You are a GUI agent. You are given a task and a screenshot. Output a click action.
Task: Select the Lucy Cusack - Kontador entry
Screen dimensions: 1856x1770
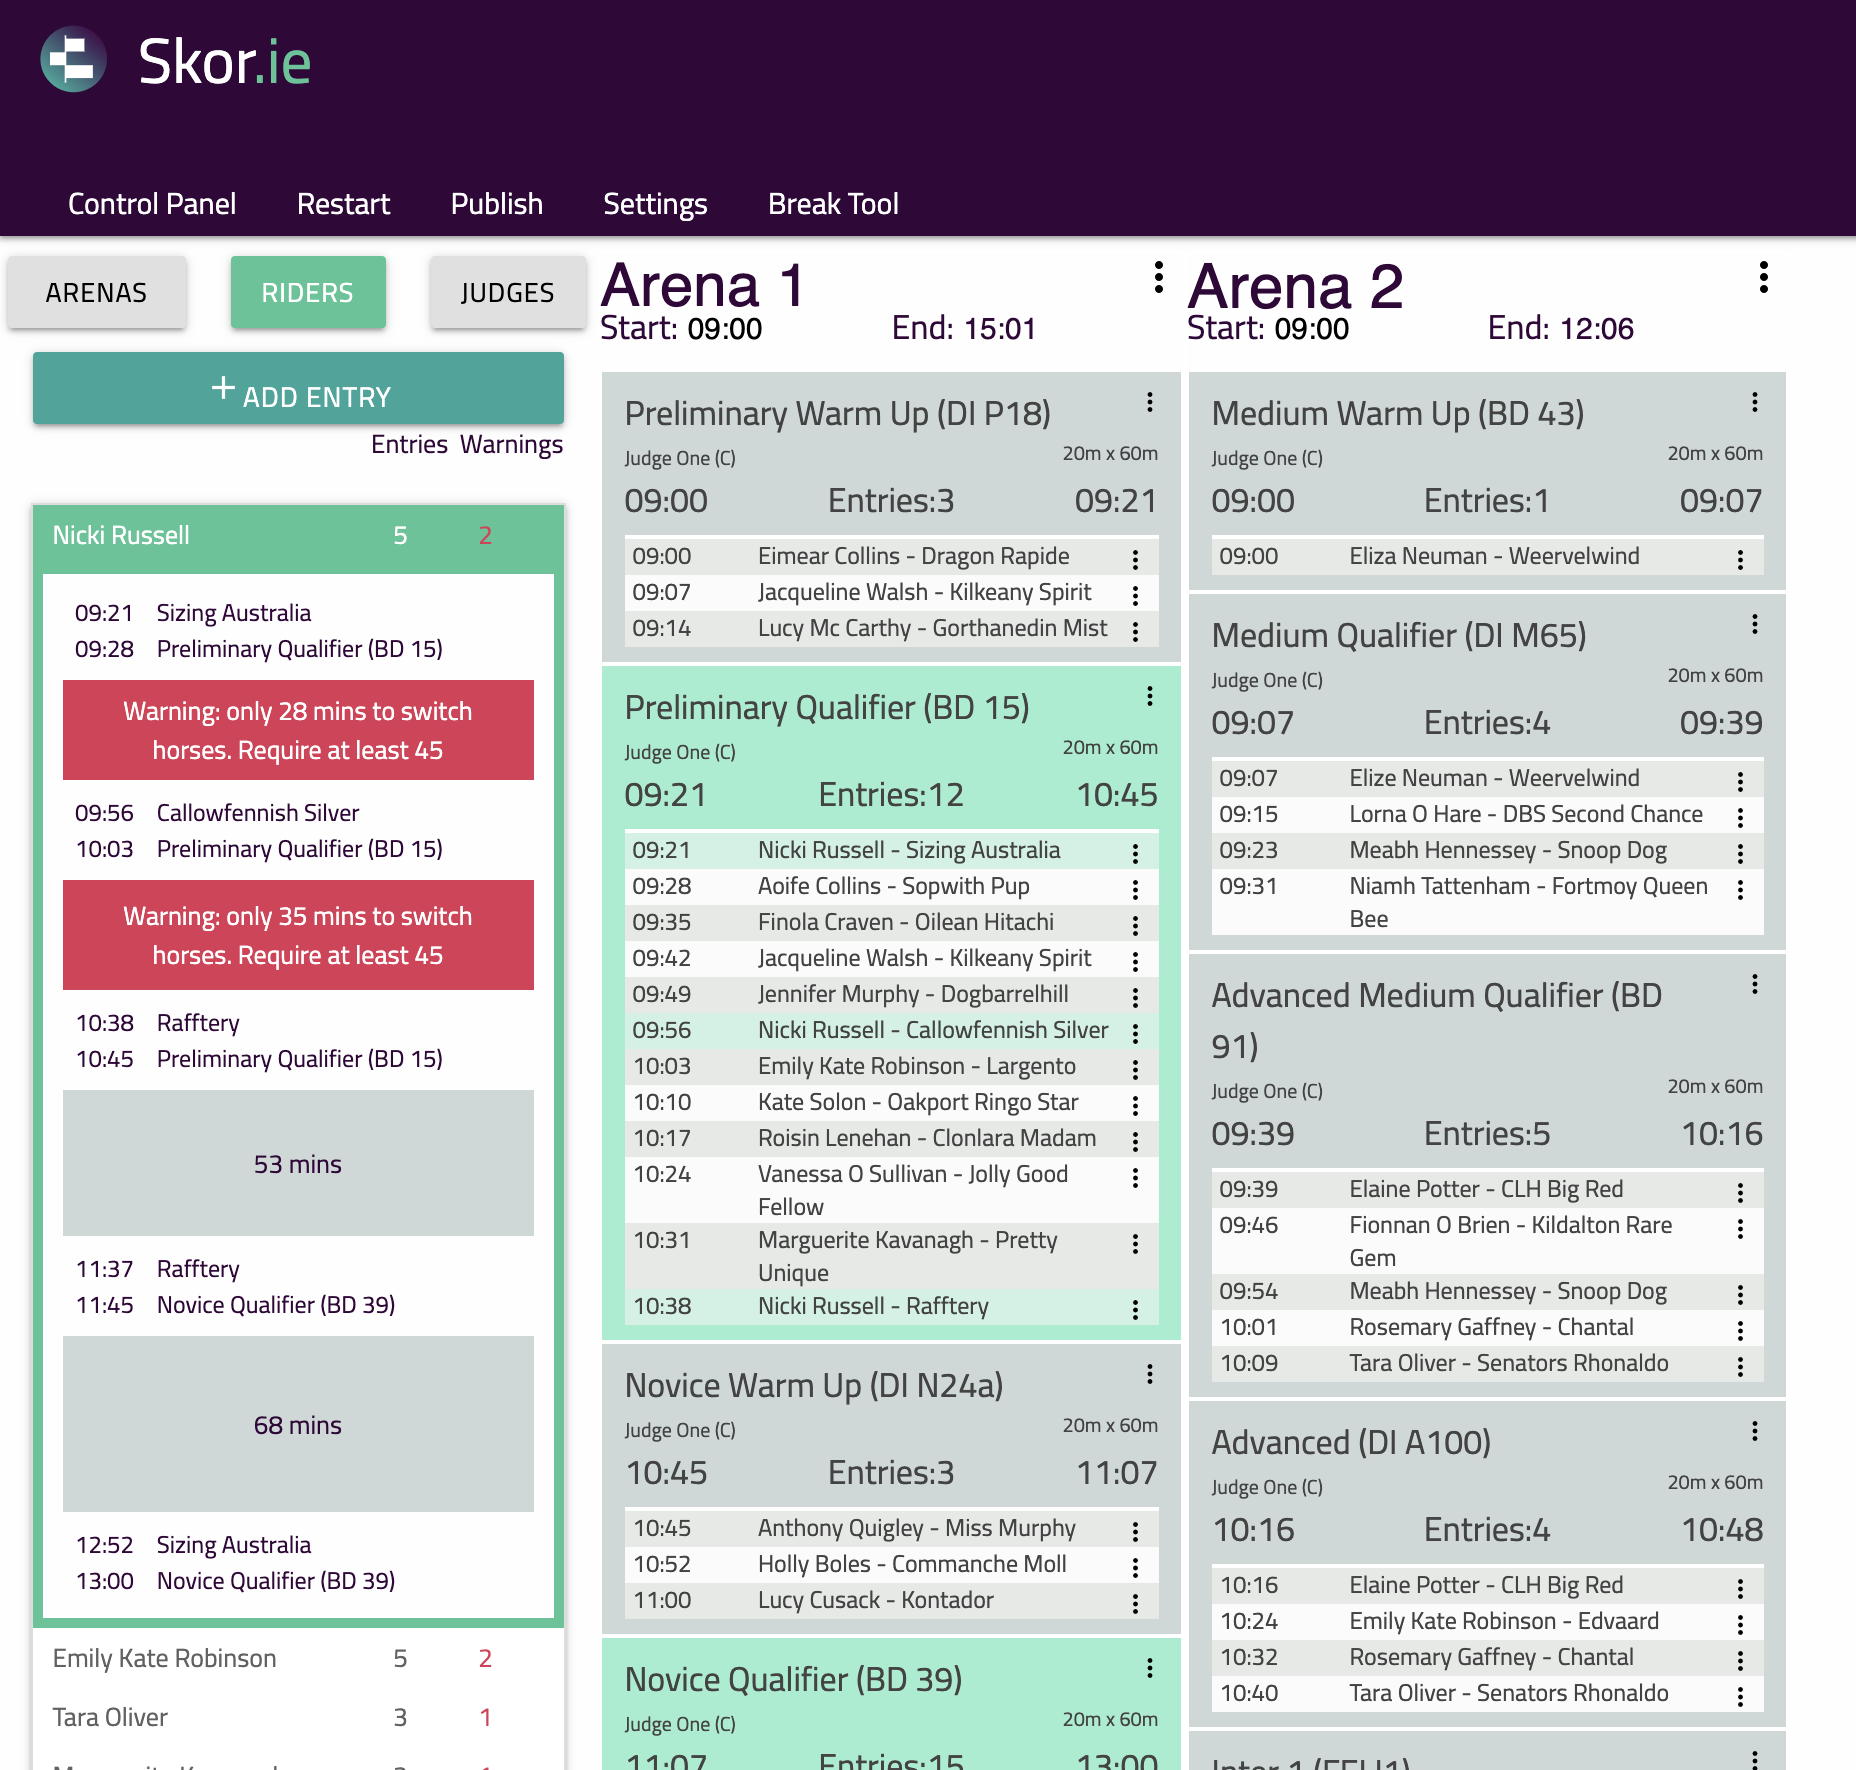[x=875, y=1600]
